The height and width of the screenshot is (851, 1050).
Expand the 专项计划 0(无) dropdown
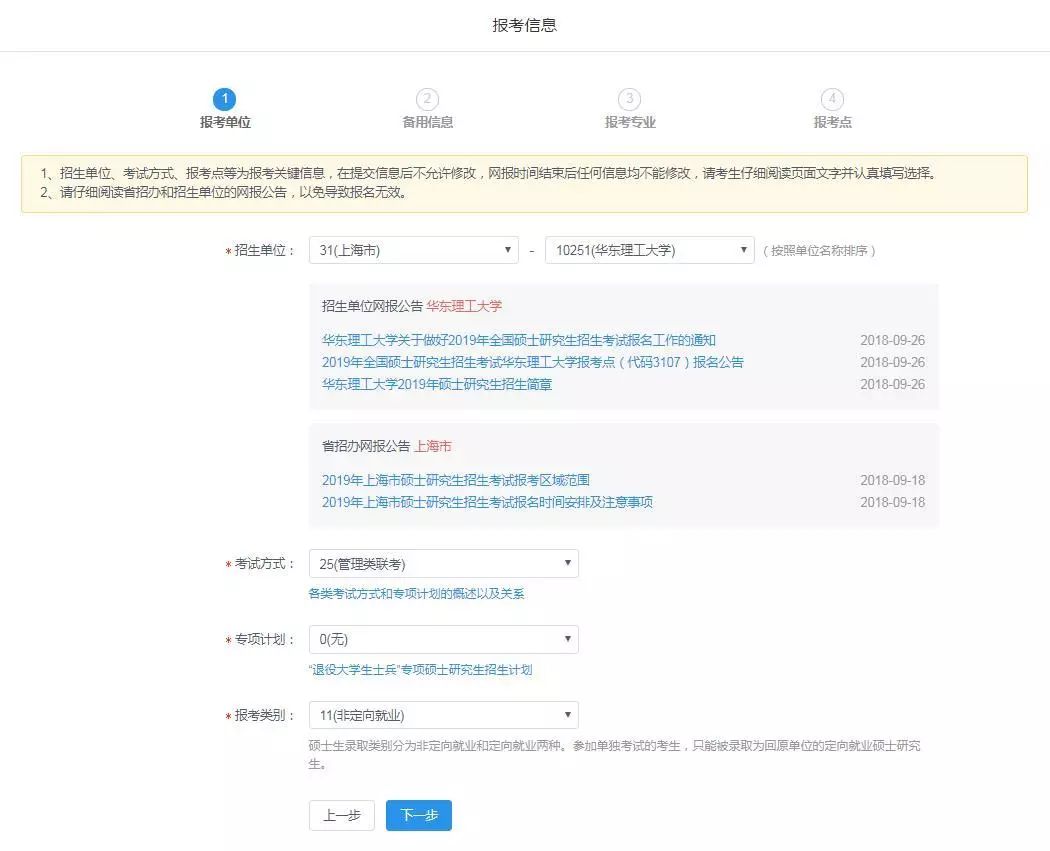(443, 640)
